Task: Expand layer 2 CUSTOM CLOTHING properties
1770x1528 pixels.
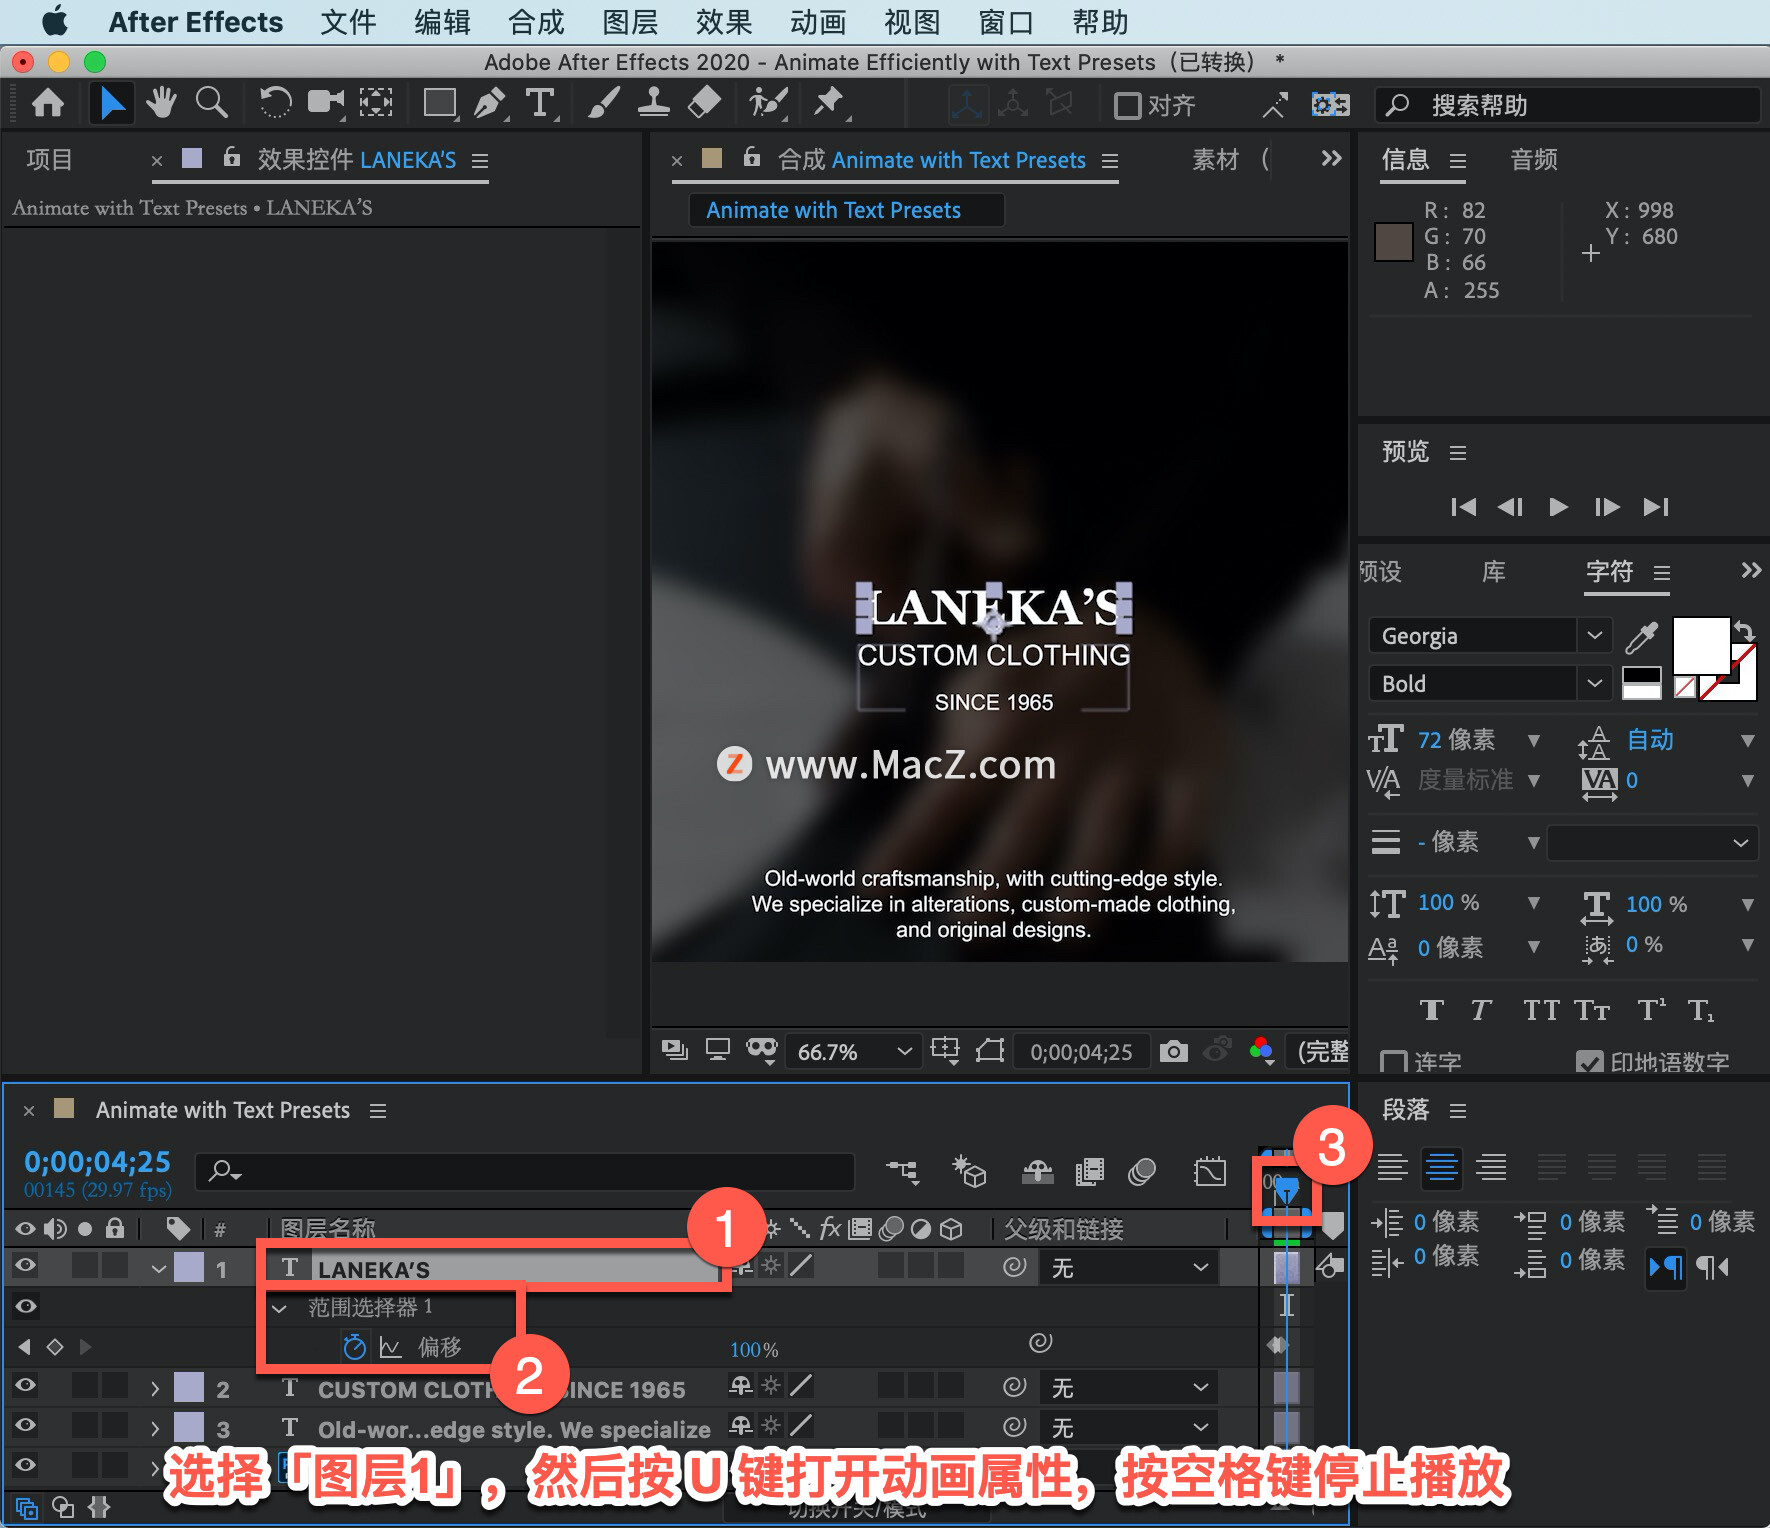Action: 155,1389
